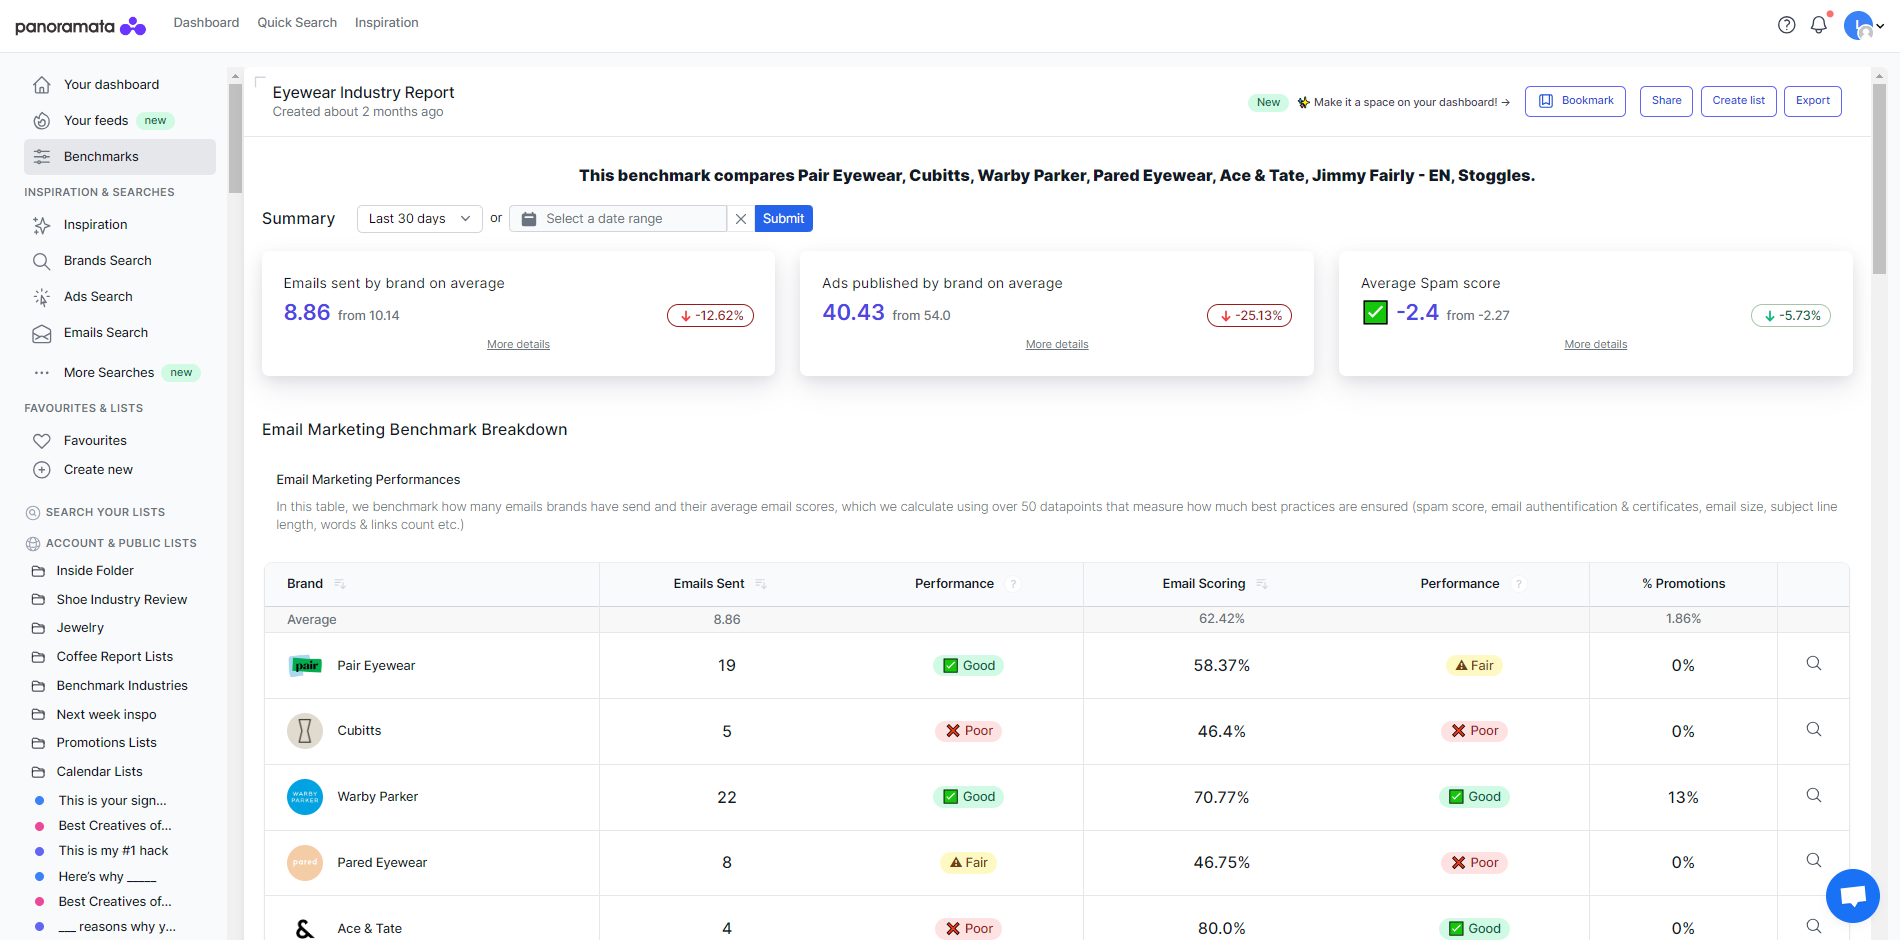Click the sidebar vertical scrollbar

[x=235, y=138]
